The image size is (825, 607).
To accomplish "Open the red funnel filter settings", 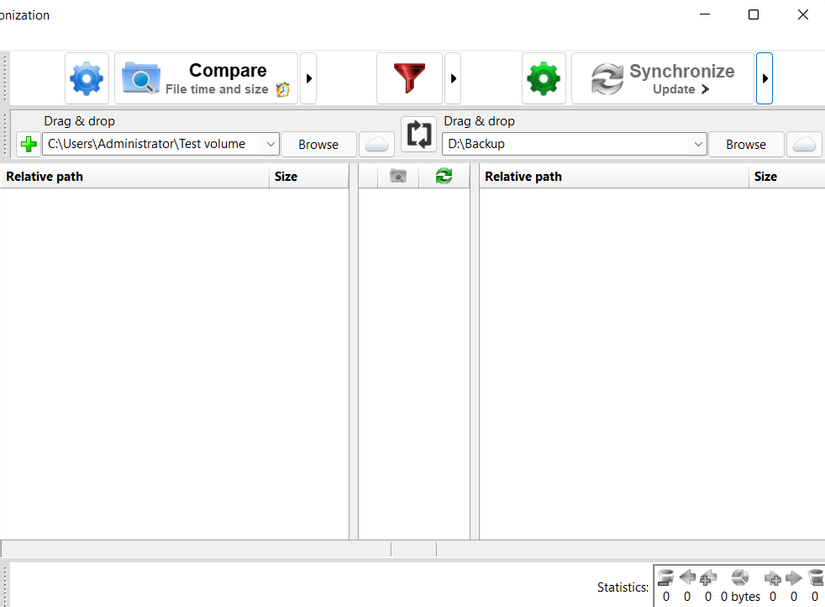I will click(x=409, y=78).
